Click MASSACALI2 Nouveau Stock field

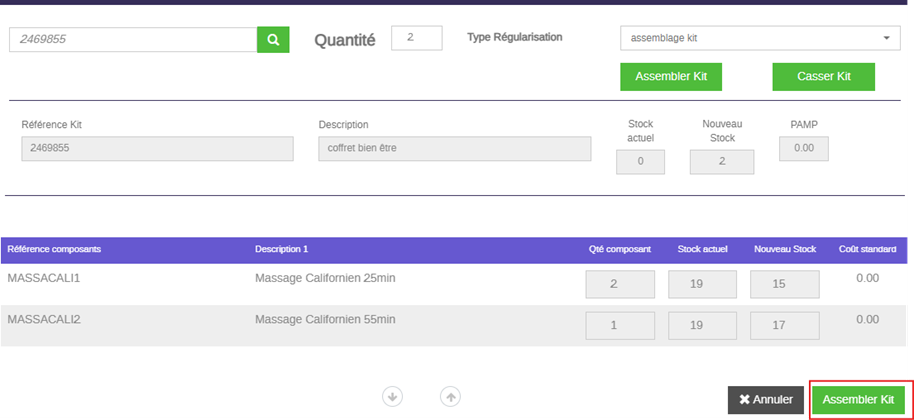coord(785,326)
